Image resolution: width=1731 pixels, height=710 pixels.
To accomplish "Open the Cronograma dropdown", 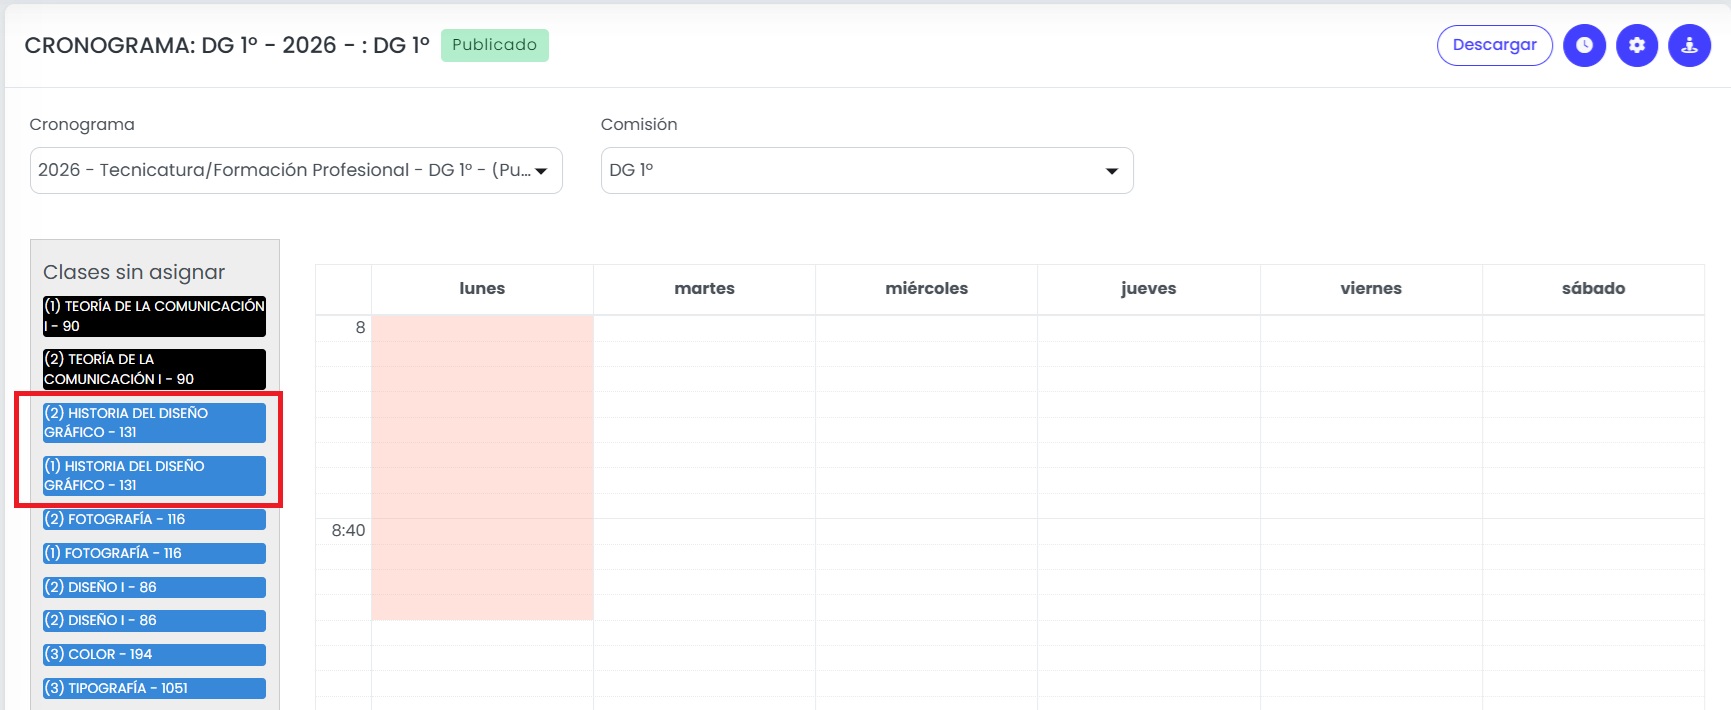I will tap(296, 170).
